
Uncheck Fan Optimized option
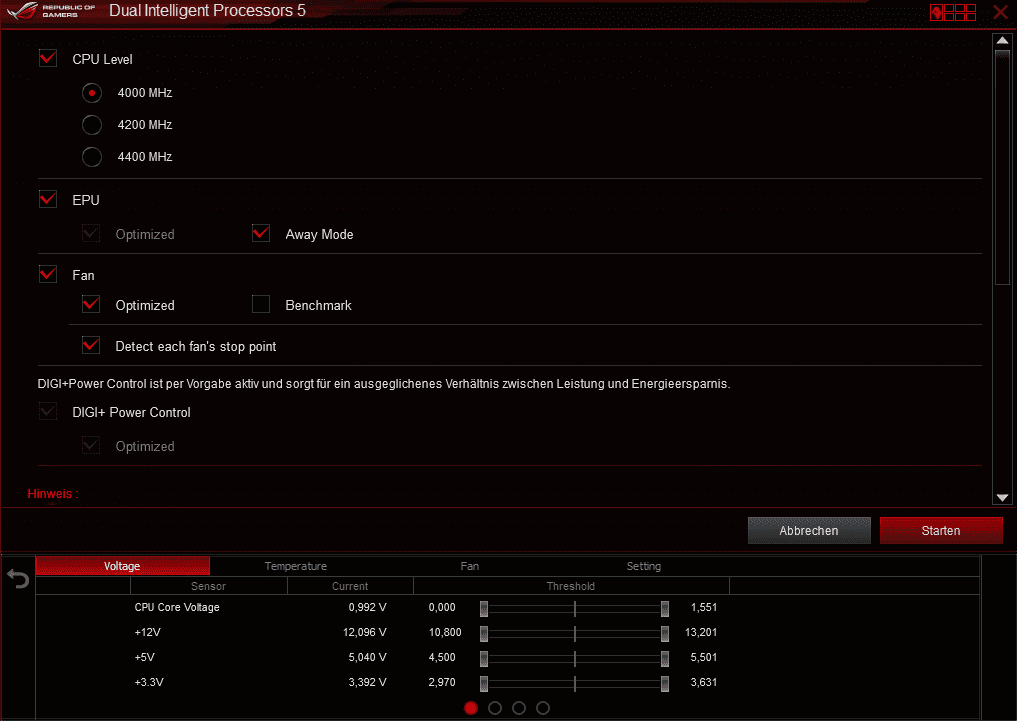[x=91, y=304]
